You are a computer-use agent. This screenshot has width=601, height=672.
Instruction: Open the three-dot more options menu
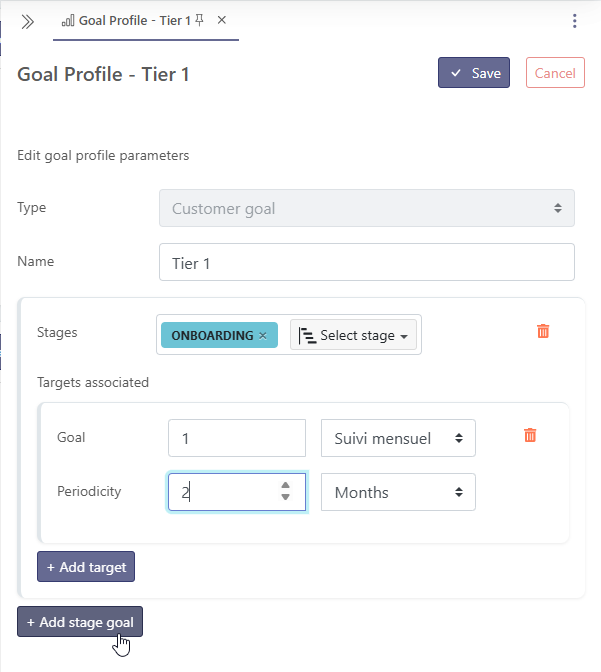tap(574, 21)
